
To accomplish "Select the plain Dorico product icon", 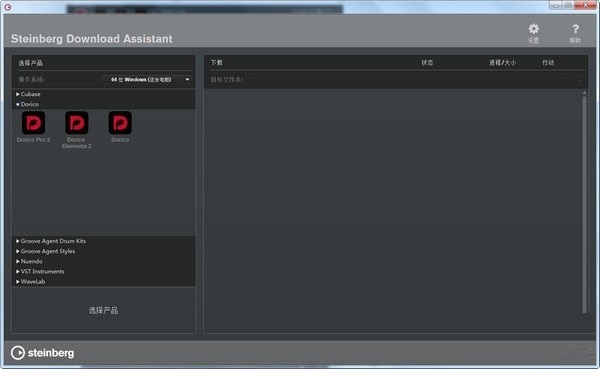I will 120,122.
